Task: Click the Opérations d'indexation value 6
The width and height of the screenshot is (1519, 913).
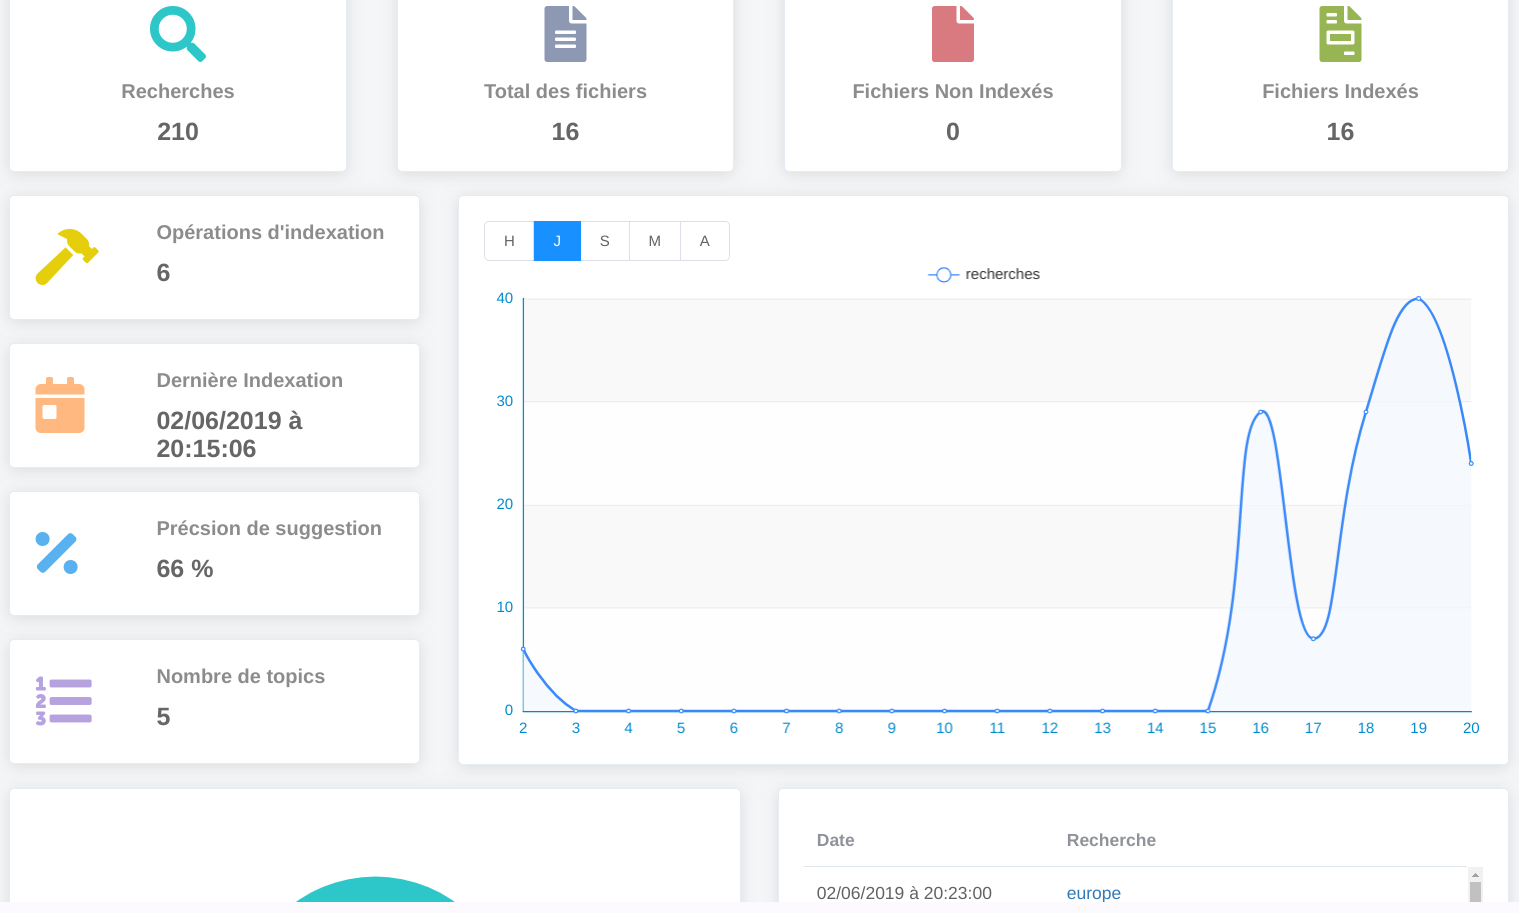Action: tap(163, 273)
